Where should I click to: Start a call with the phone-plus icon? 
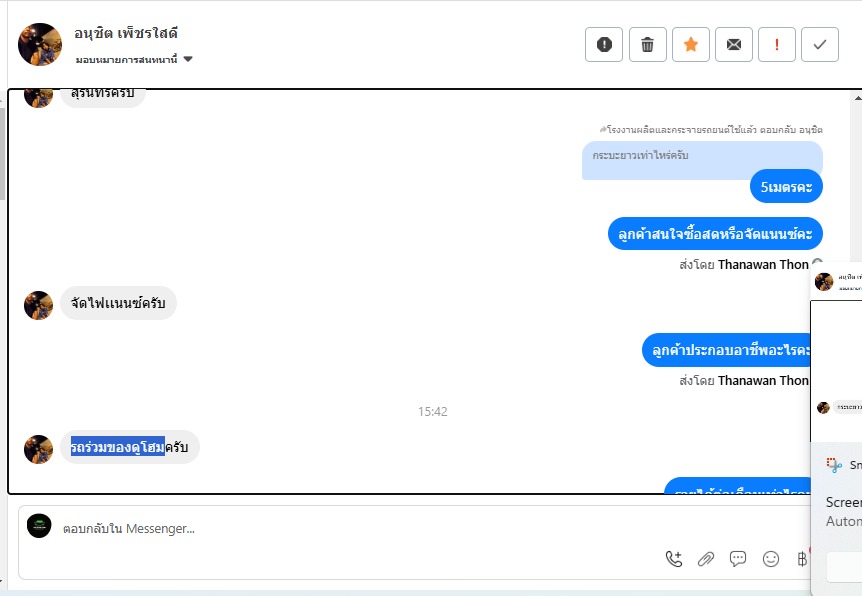tap(674, 559)
